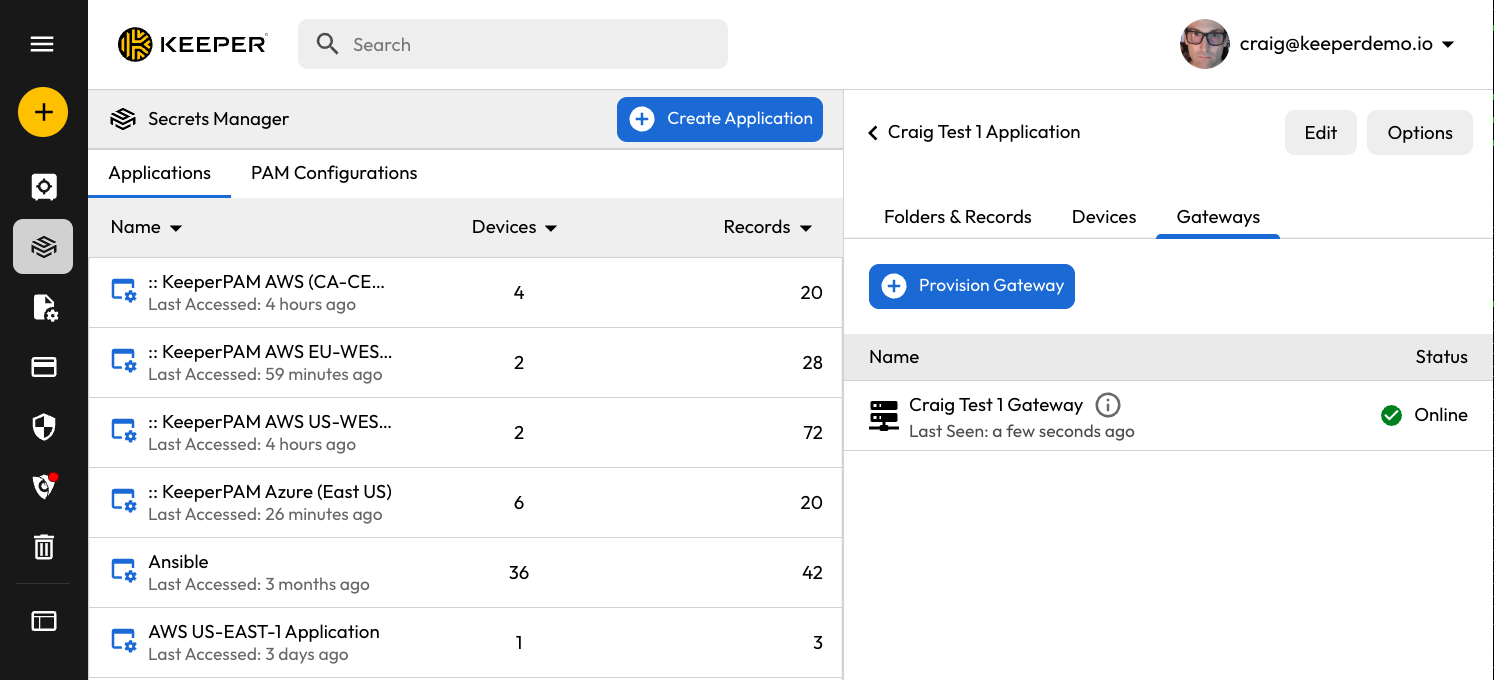Click the info icon beside Craig Test 1 Gateway
1494x680 pixels.
[x=1107, y=405]
